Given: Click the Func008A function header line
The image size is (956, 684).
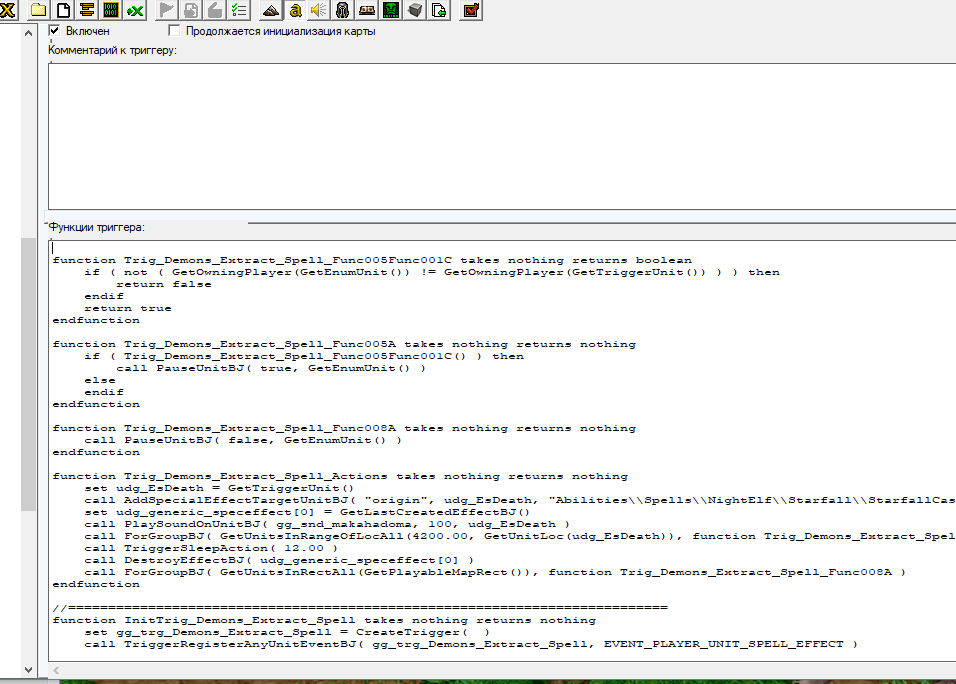Looking at the screenshot, I should tap(344, 429).
